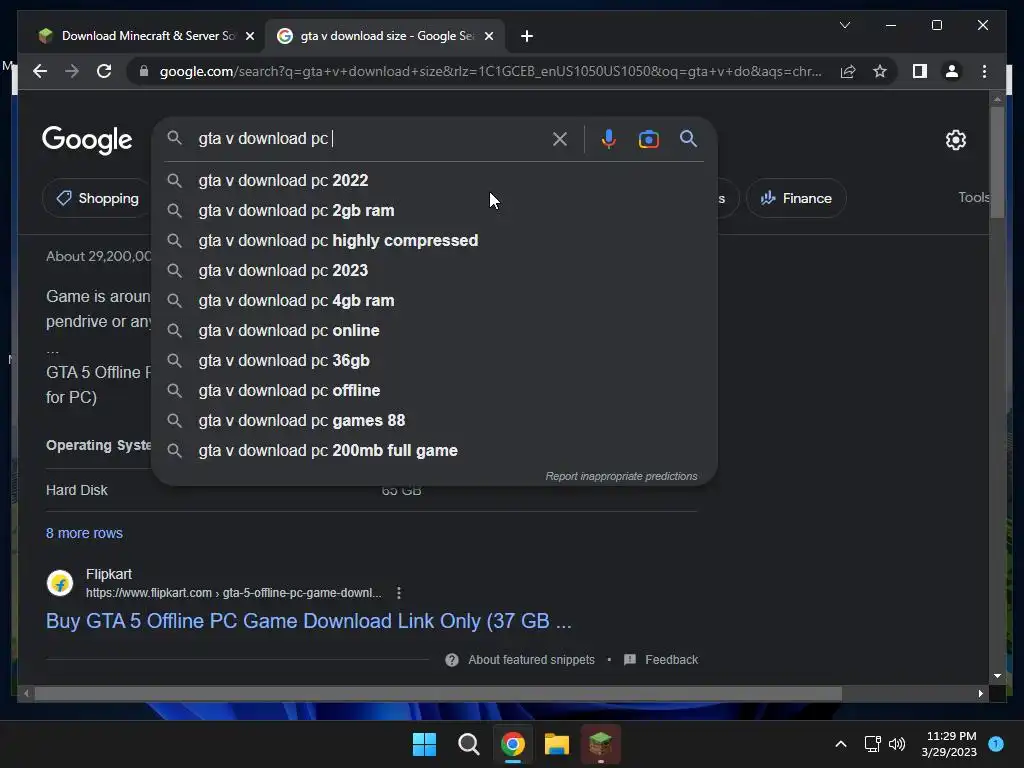Viewport: 1024px width, 768px height.
Task: Click the Chrome address bar URL
Action: pyautogui.click(x=490, y=71)
